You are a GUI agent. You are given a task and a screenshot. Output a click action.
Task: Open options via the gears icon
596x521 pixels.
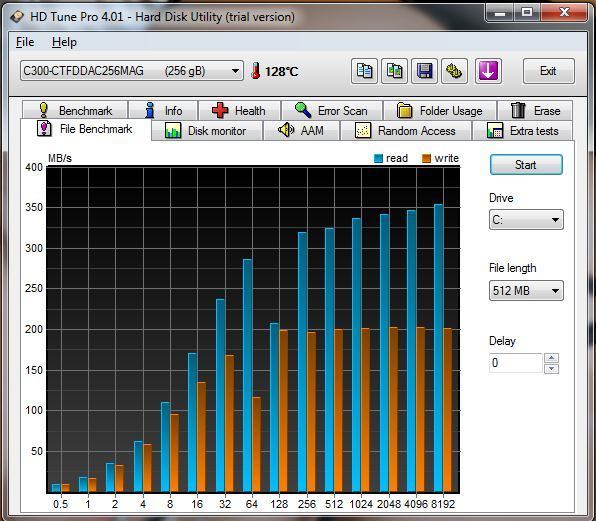(454, 71)
